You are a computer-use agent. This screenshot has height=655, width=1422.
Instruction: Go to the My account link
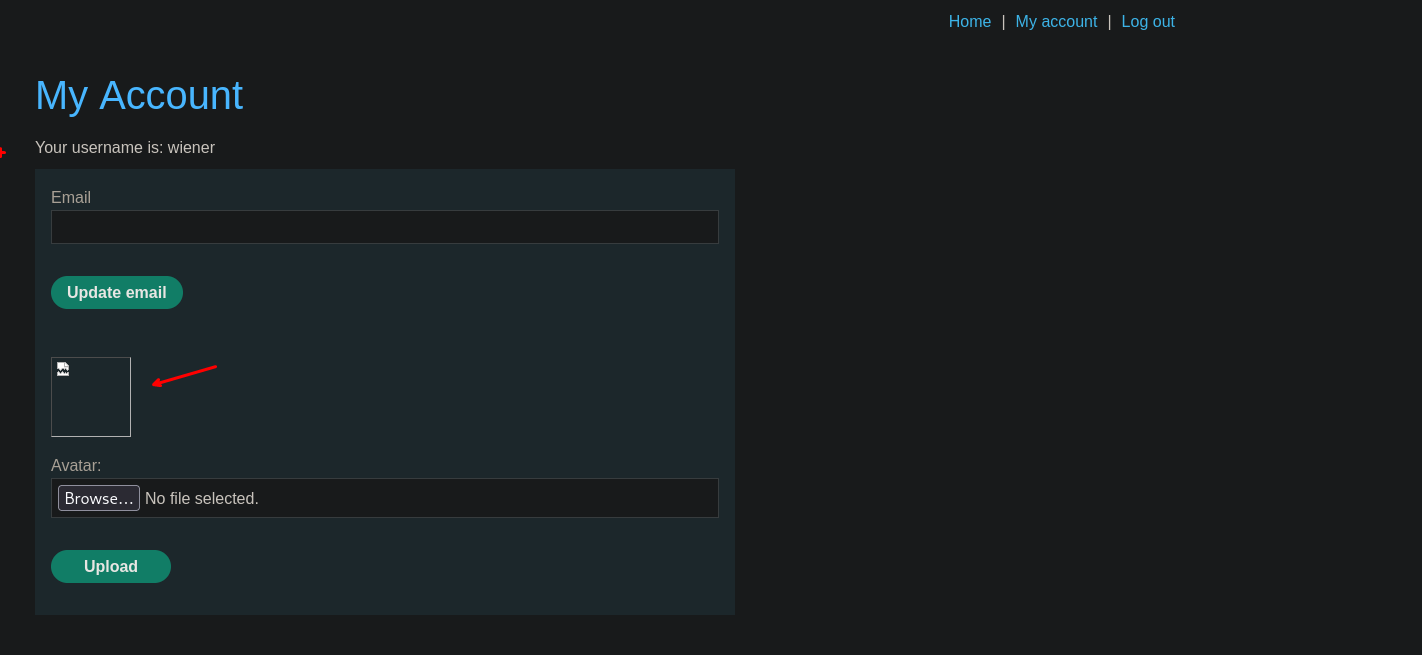[1056, 22]
